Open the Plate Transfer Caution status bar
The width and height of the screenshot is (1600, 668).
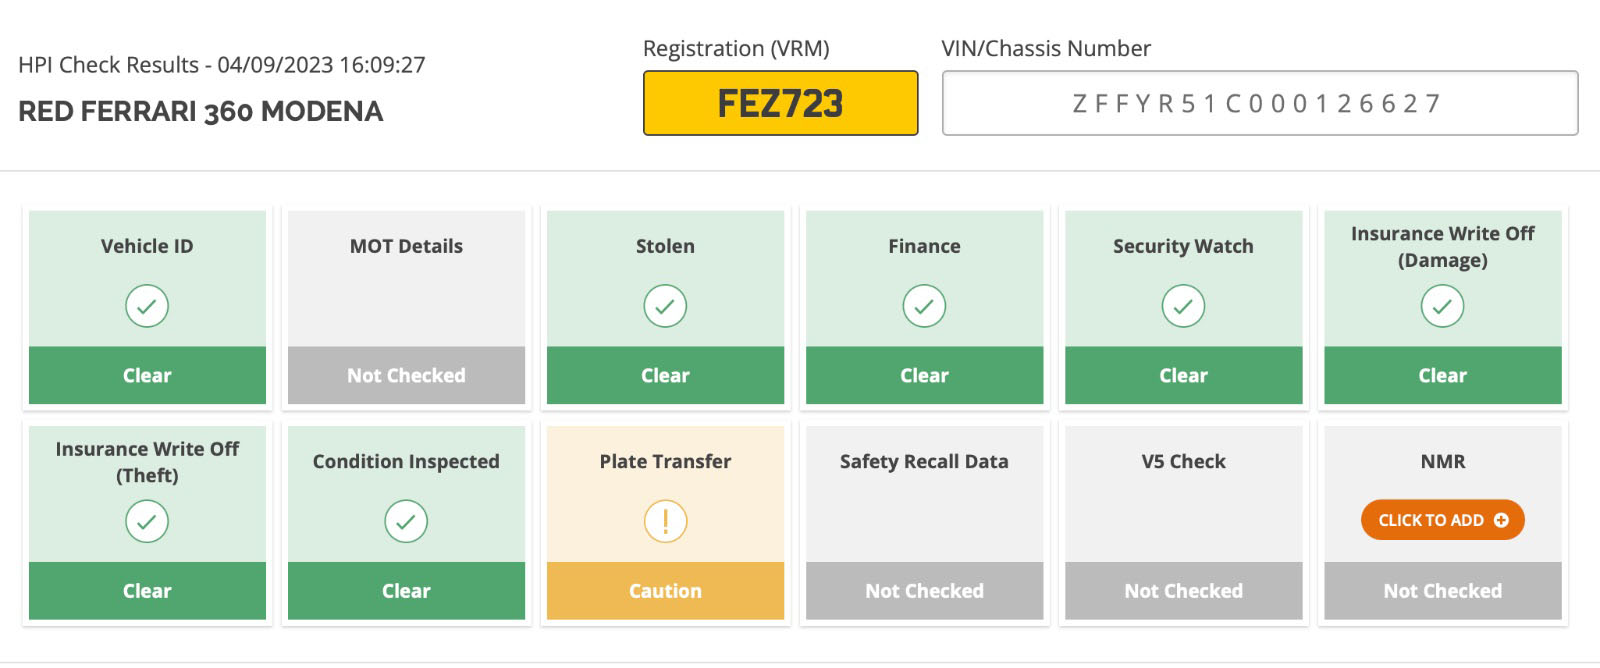click(665, 591)
